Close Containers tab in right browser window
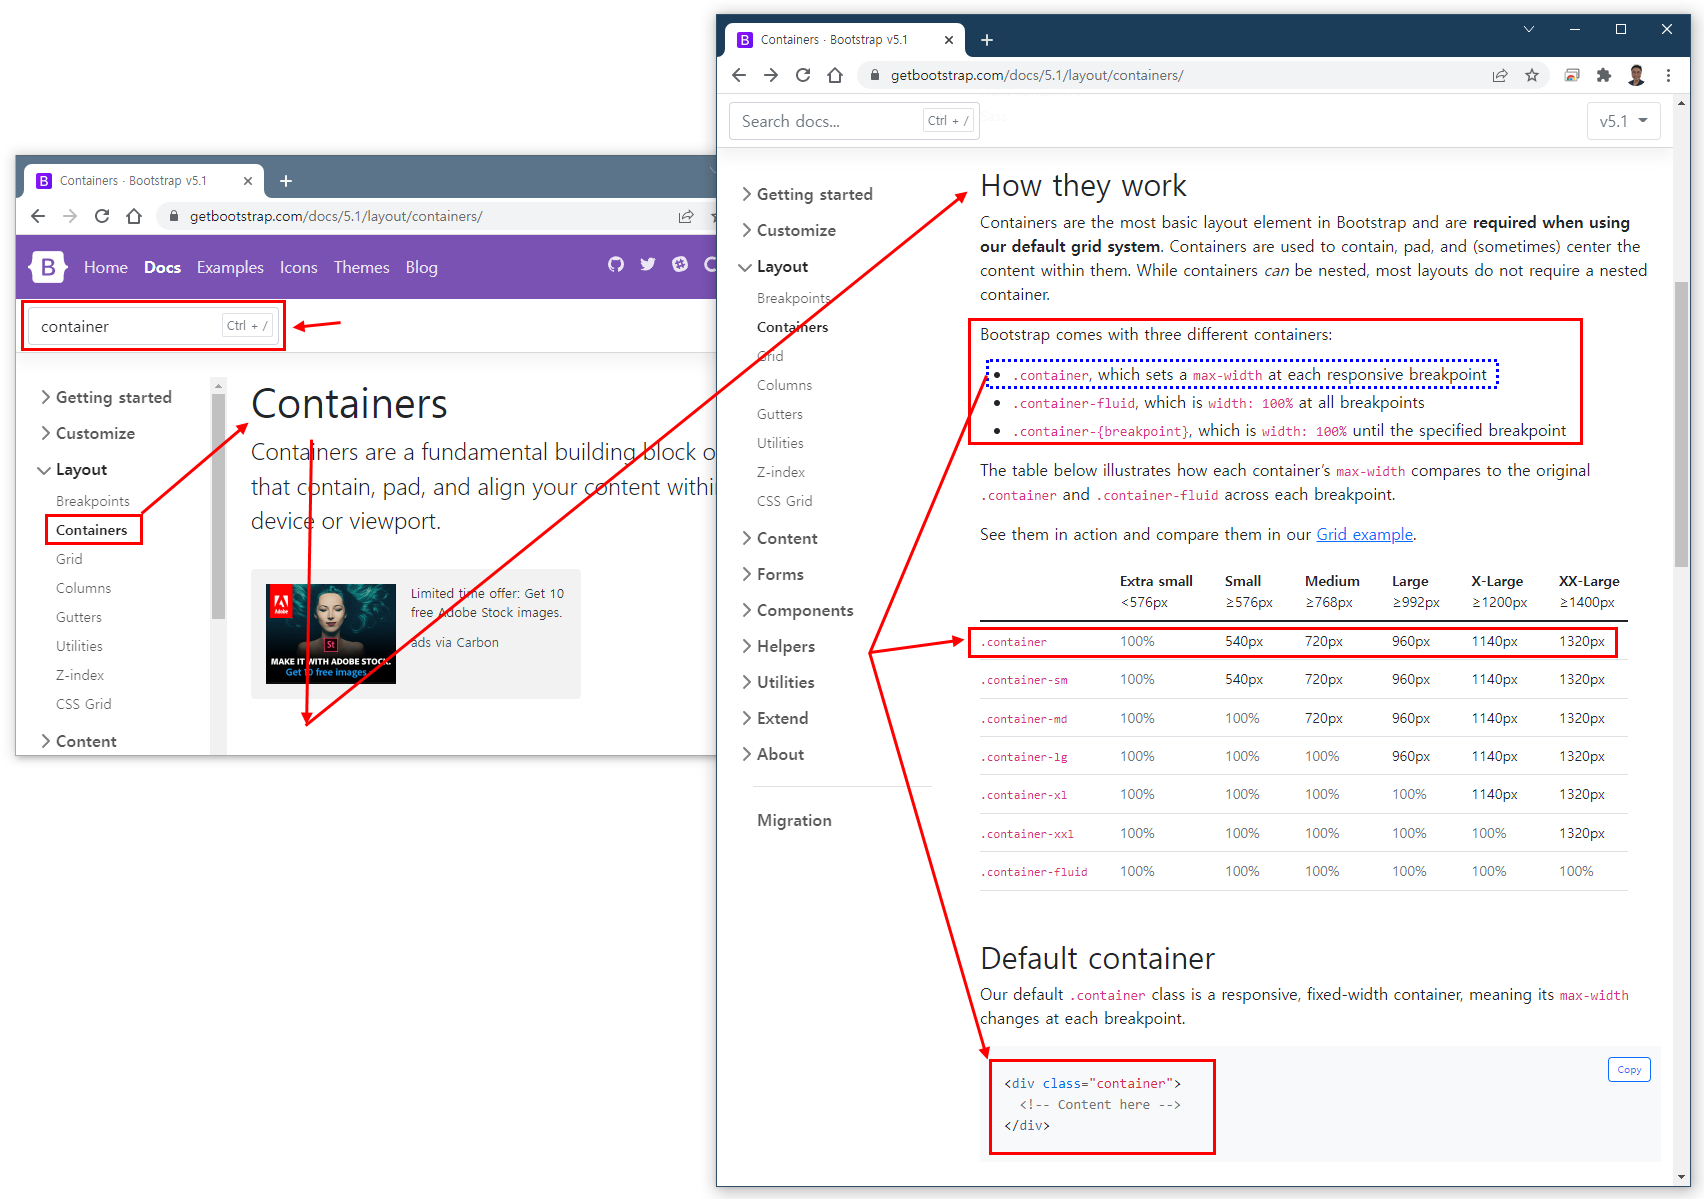Screen dimensions: 1704x1199 point(949,40)
